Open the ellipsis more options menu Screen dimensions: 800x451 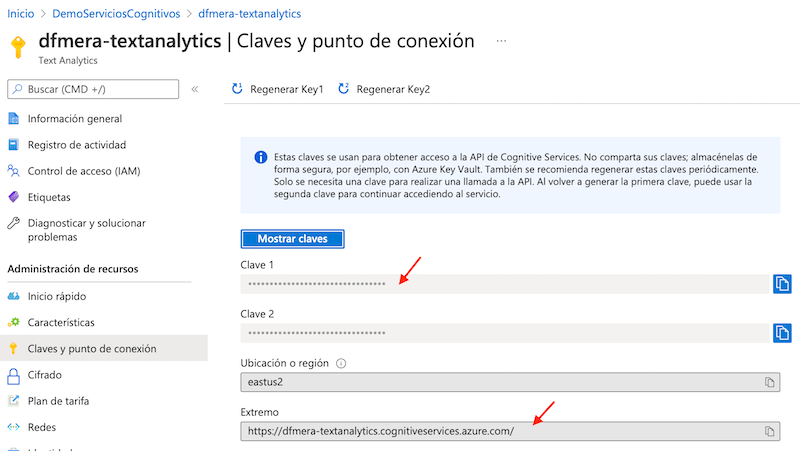501,41
